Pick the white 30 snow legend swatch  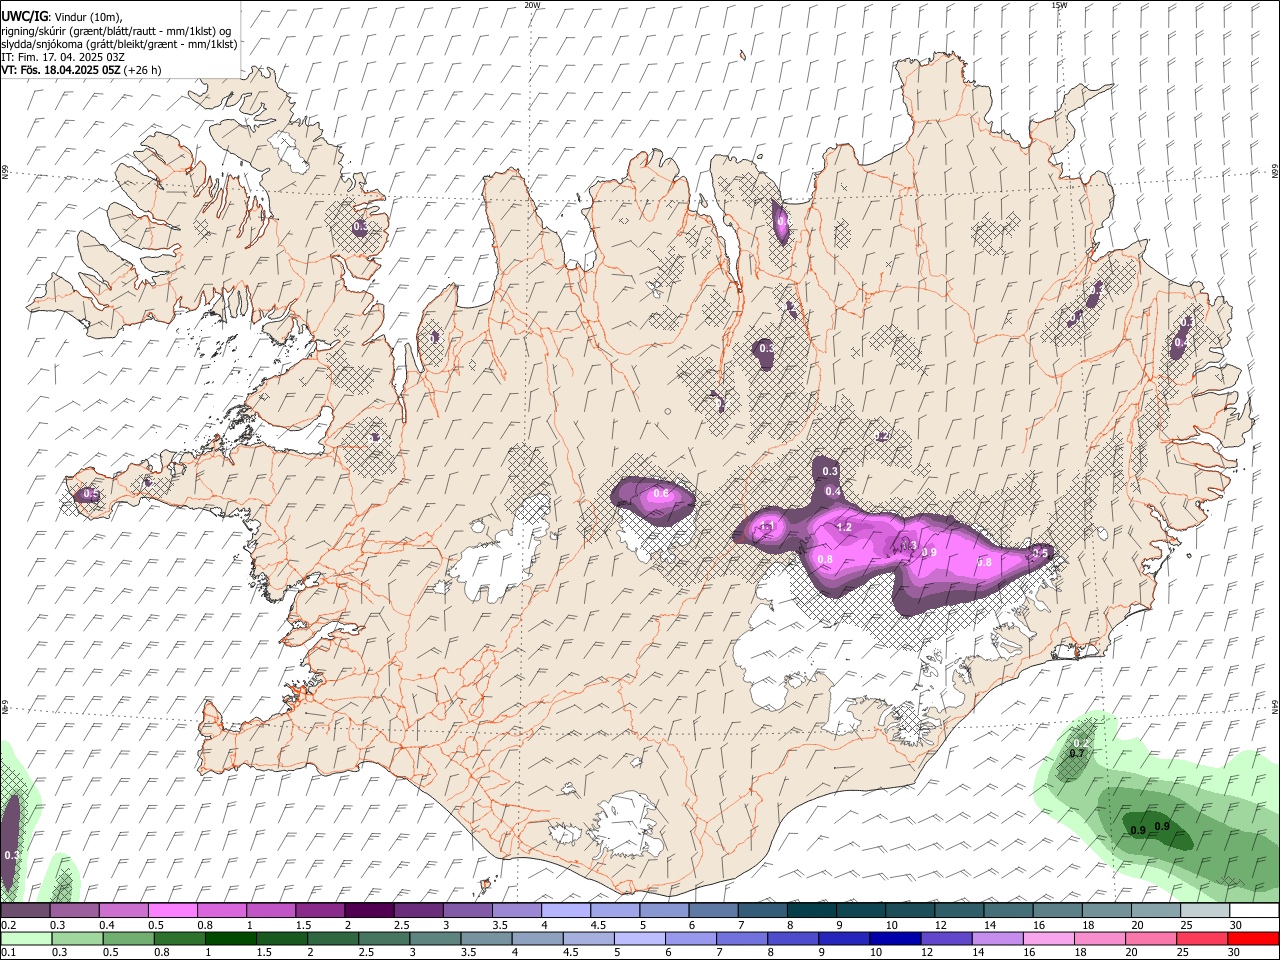coord(1254,911)
